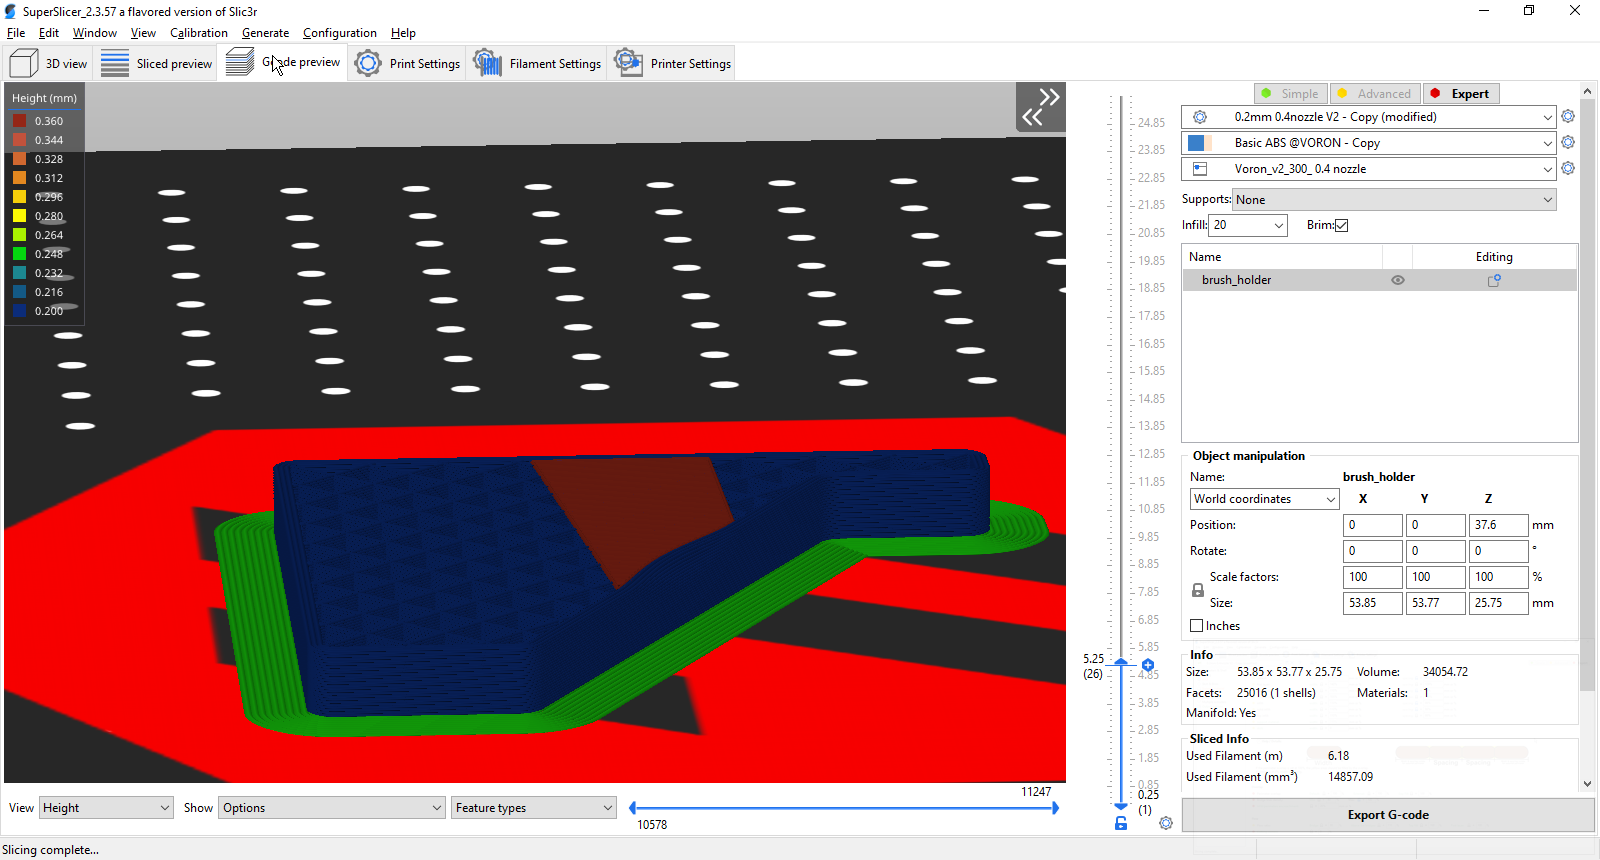Open the World coordinates dropdown
This screenshot has width=1600, height=860.
point(1264,499)
